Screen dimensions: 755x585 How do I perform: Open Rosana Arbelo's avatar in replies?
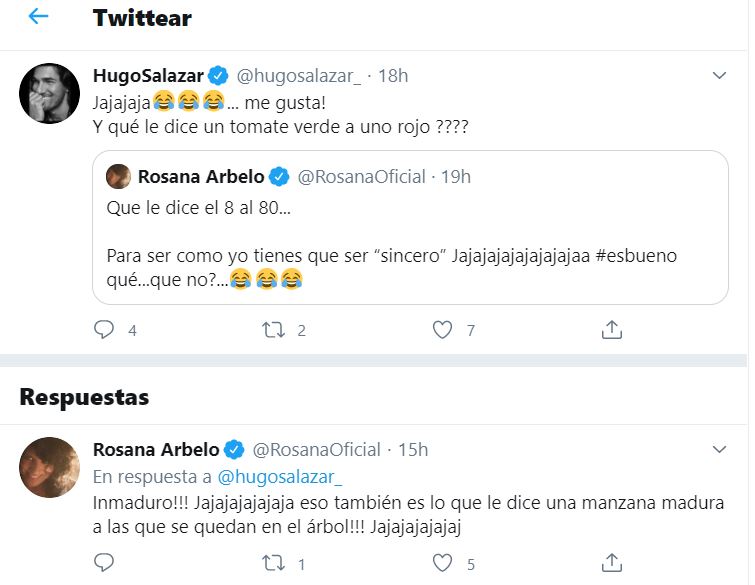coord(49,467)
